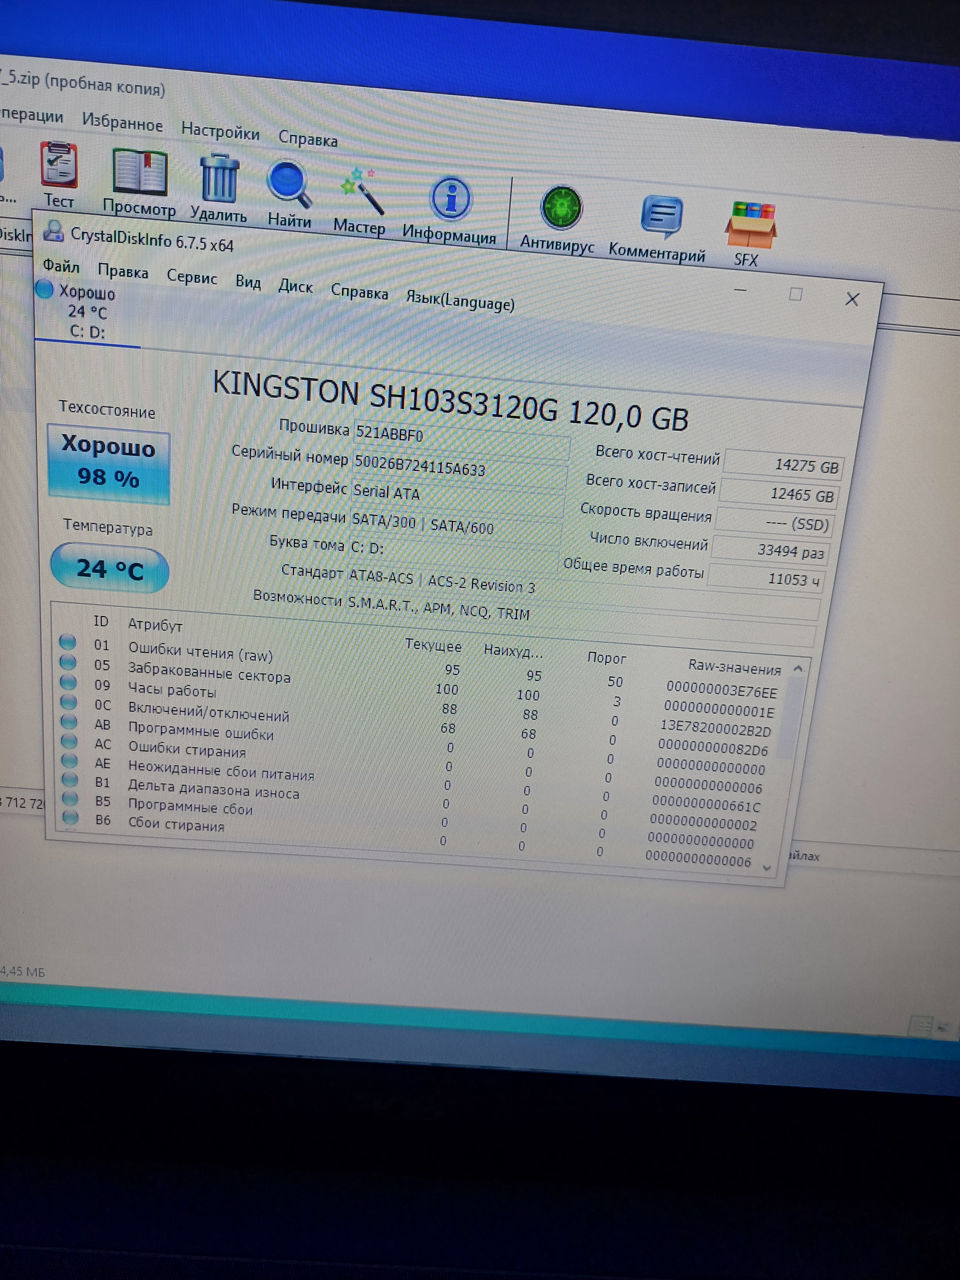Click the Всего хост-записей value 12465 GB
This screenshot has height=1280, width=960.
tap(781, 494)
